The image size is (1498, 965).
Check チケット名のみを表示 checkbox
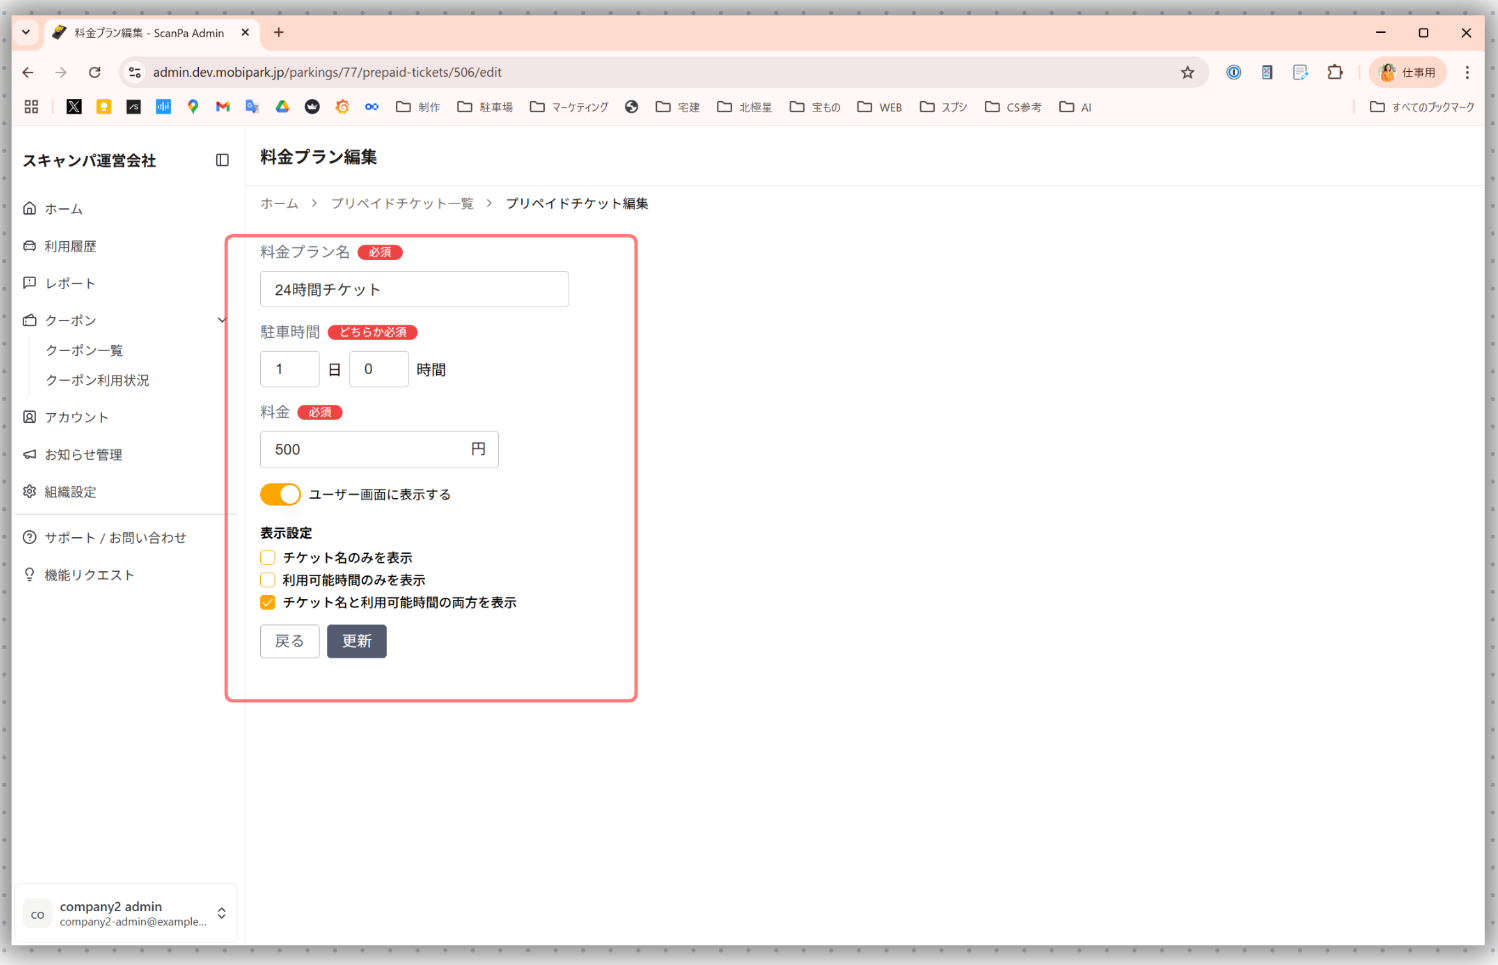[268, 558]
